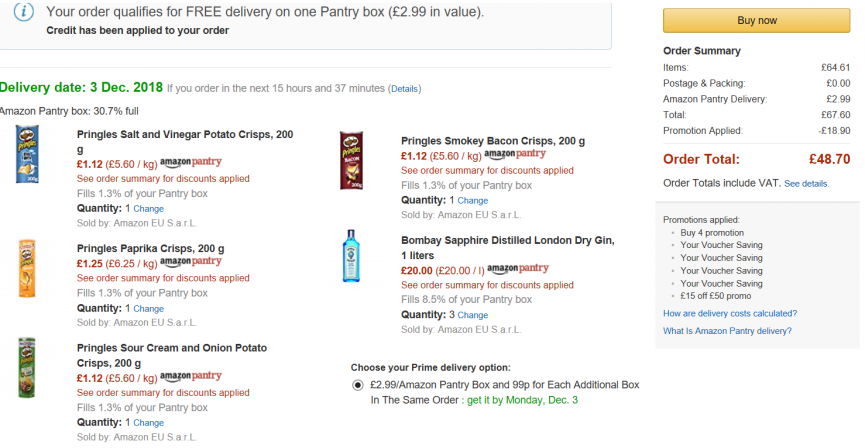Open Bombay Sapphire gin bottle image
Screen dimensions: 865x448
click(351, 256)
